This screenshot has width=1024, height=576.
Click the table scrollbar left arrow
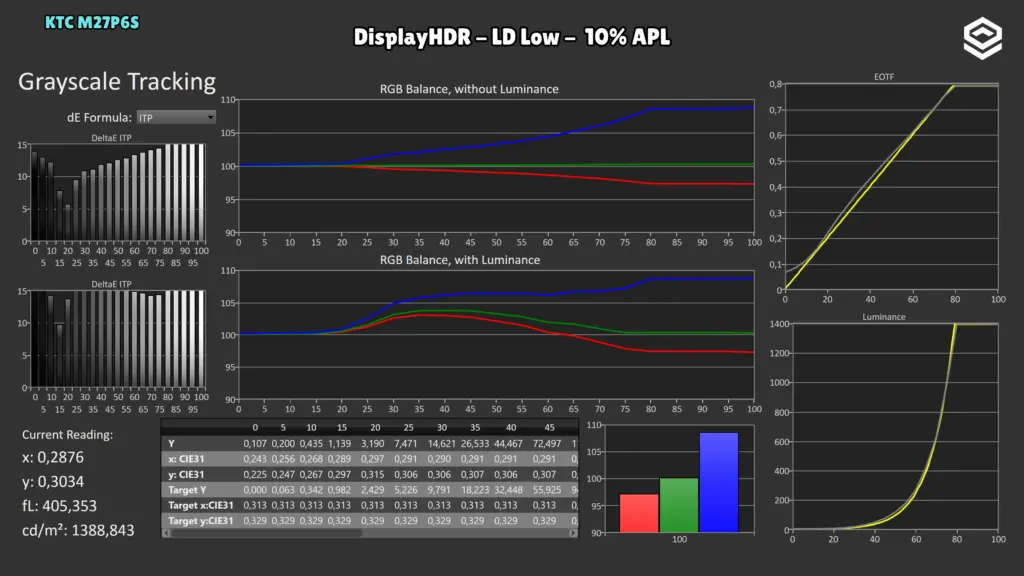166,533
